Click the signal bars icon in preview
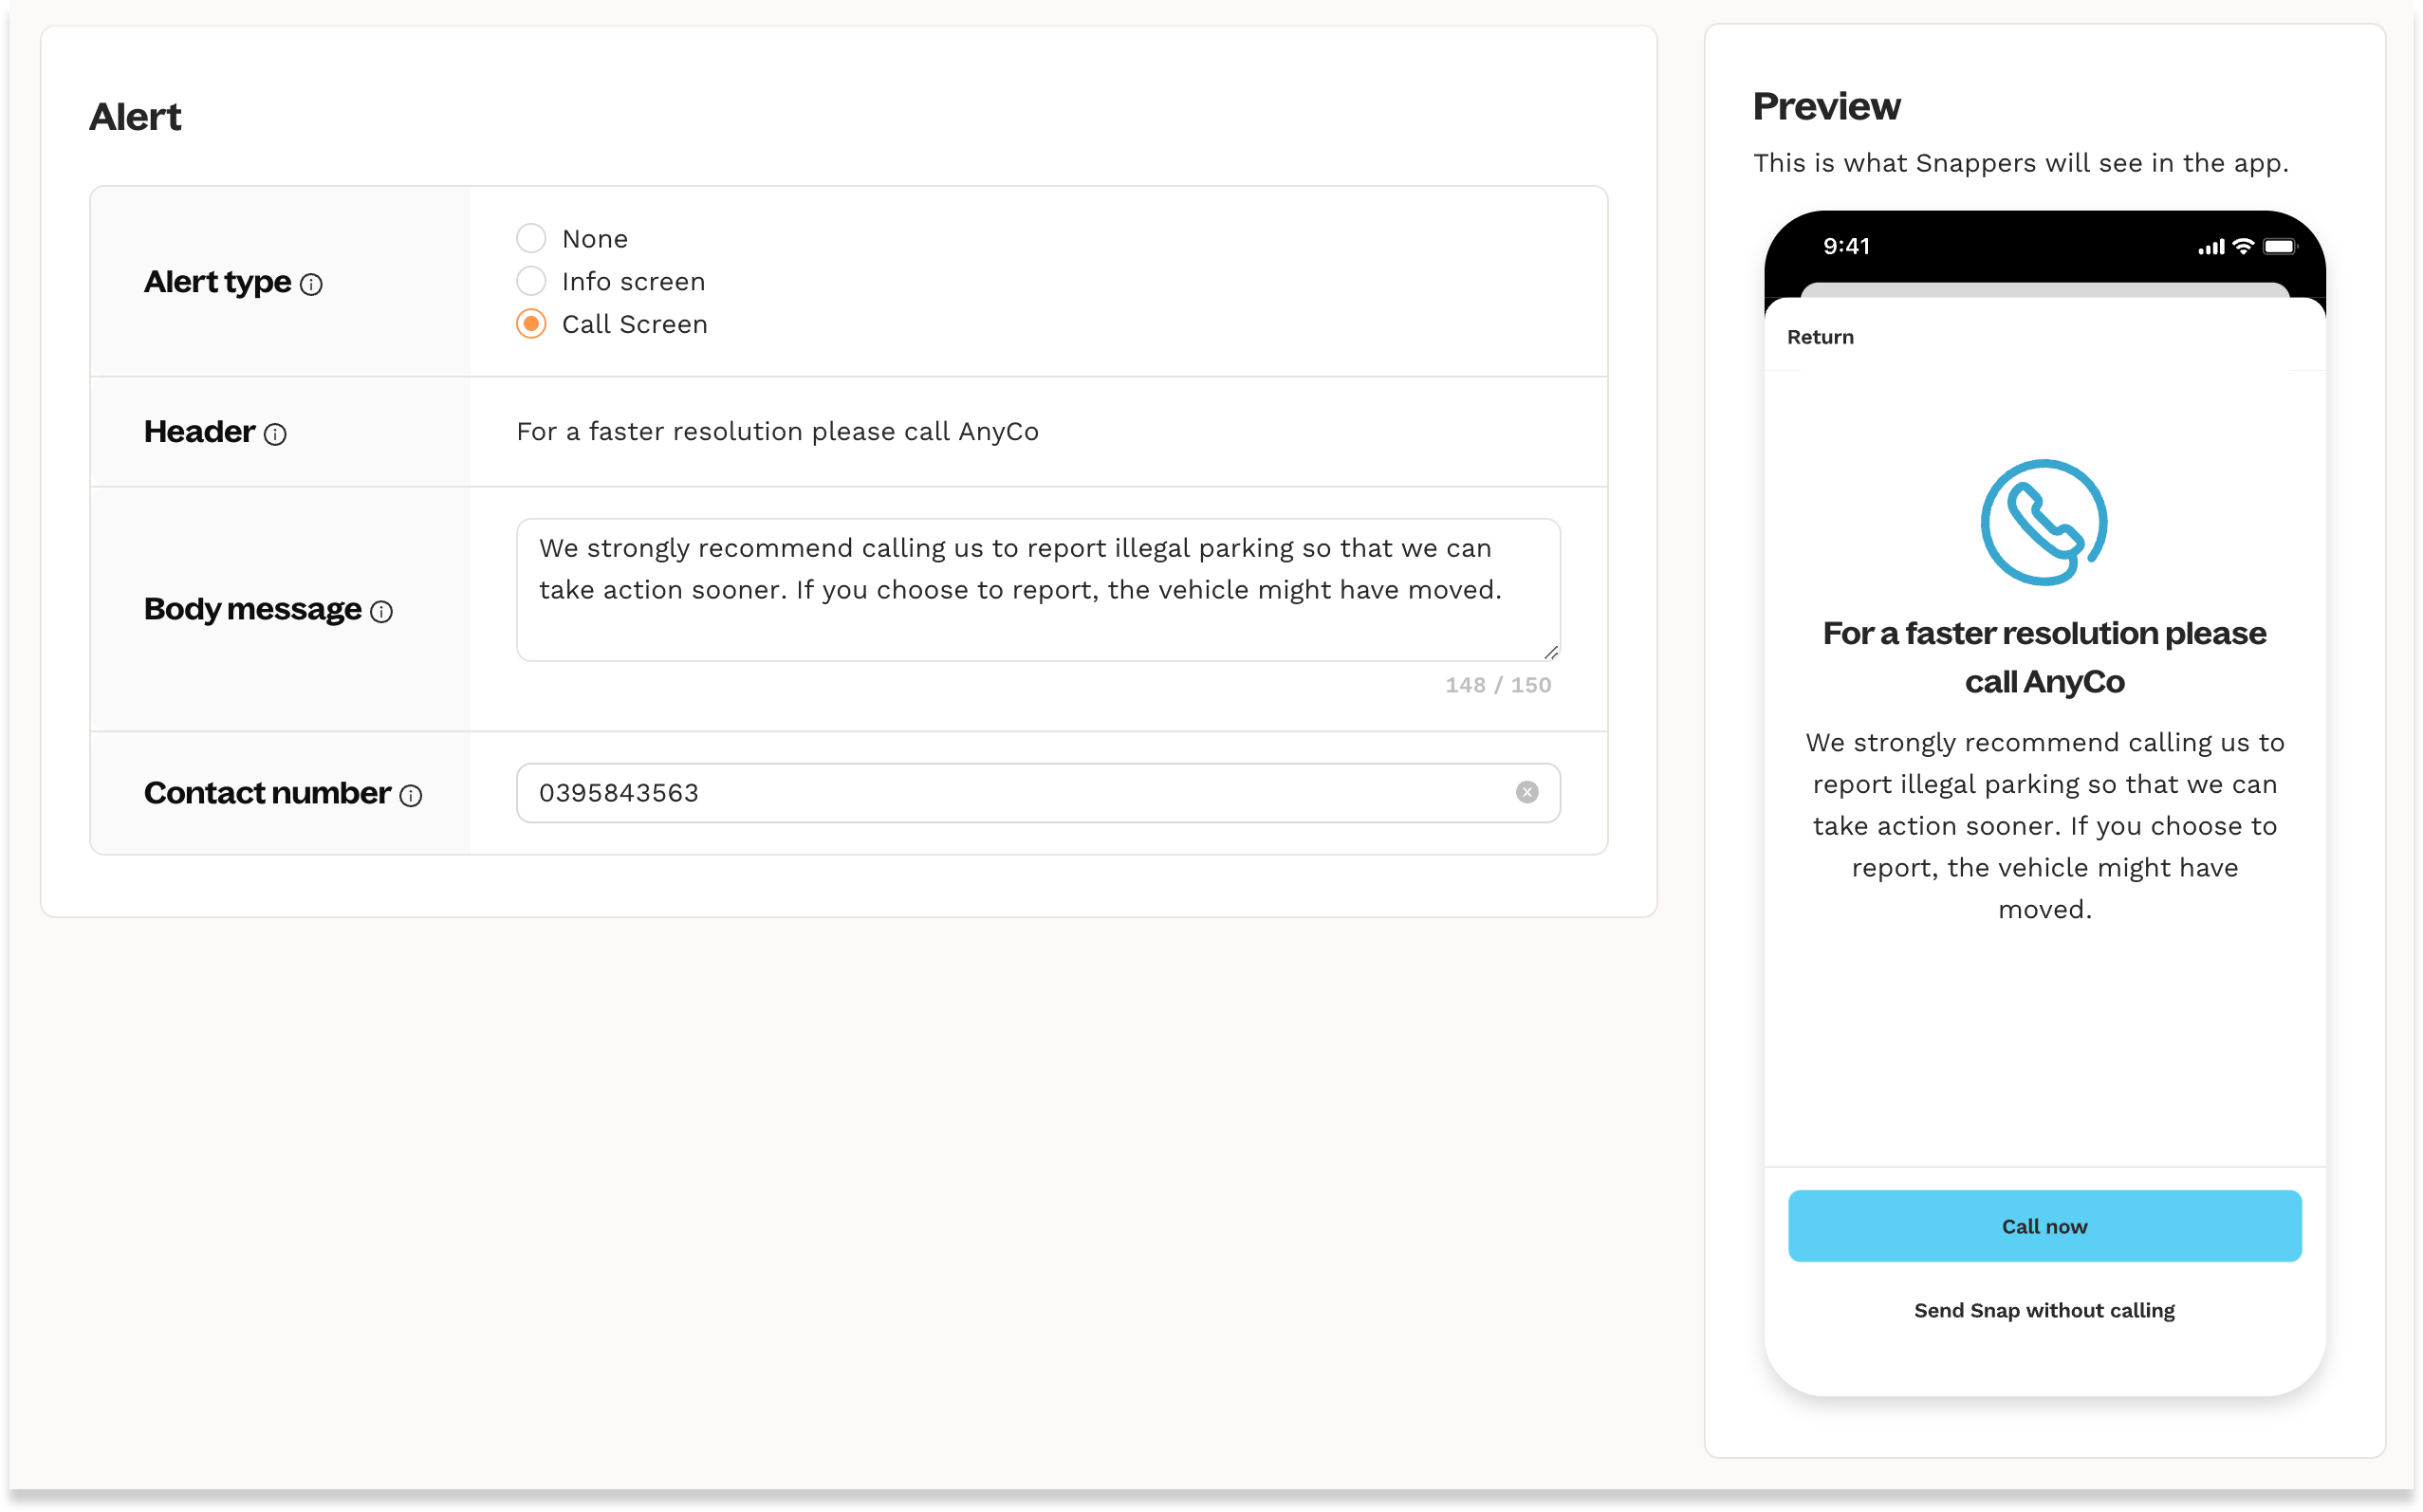 tap(2210, 247)
